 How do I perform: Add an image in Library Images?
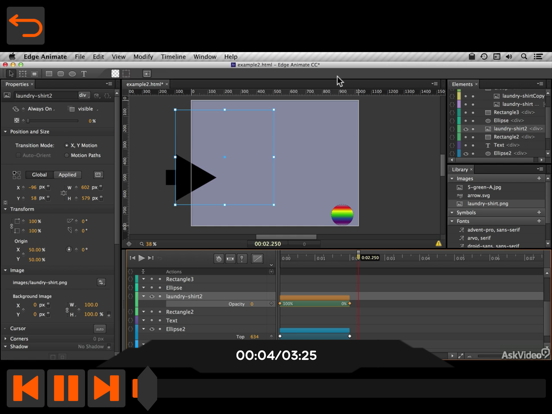tap(539, 178)
